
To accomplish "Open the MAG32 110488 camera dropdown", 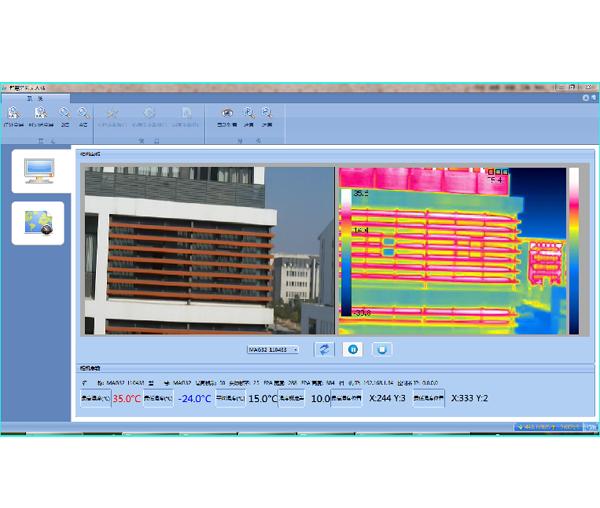I will tap(273, 350).
